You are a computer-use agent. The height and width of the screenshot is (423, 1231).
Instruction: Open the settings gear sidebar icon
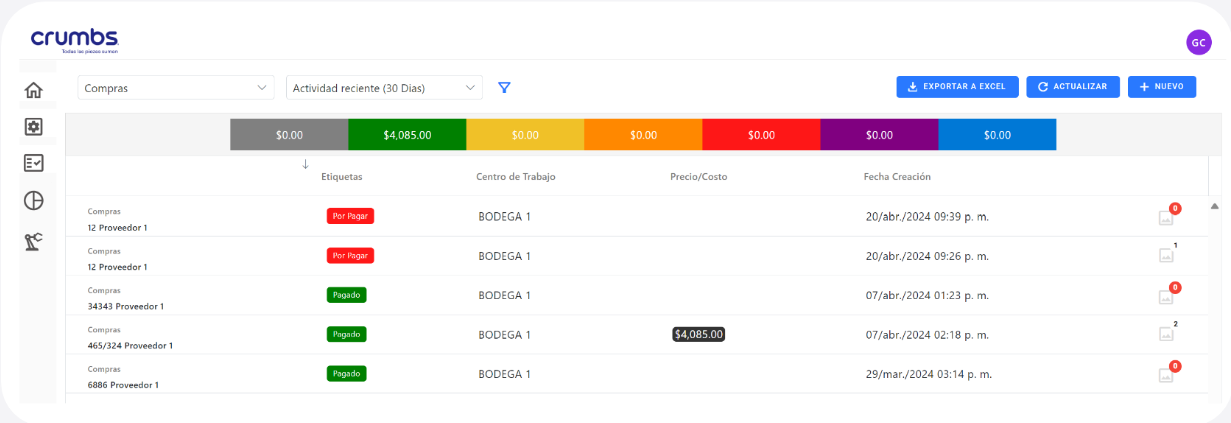point(33,127)
